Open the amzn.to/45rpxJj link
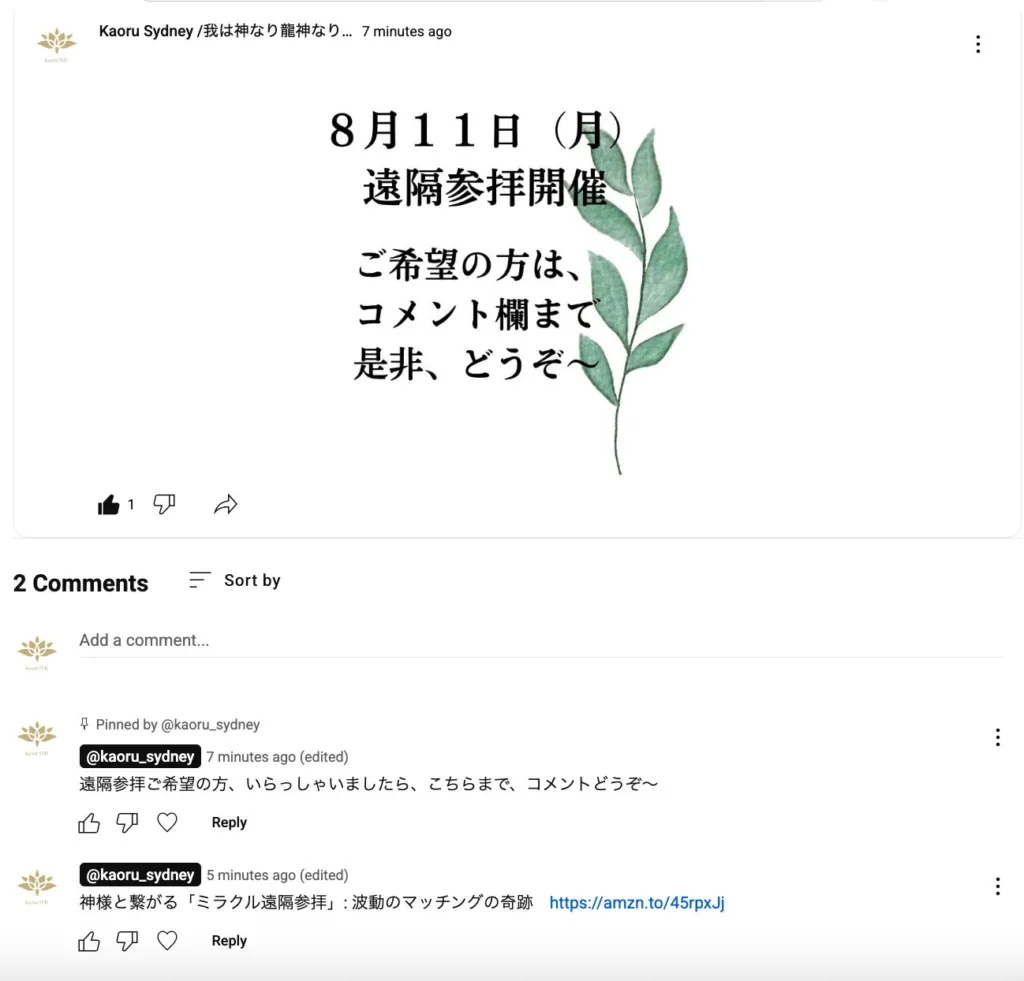Screen dimensions: 1024x981 (637, 903)
